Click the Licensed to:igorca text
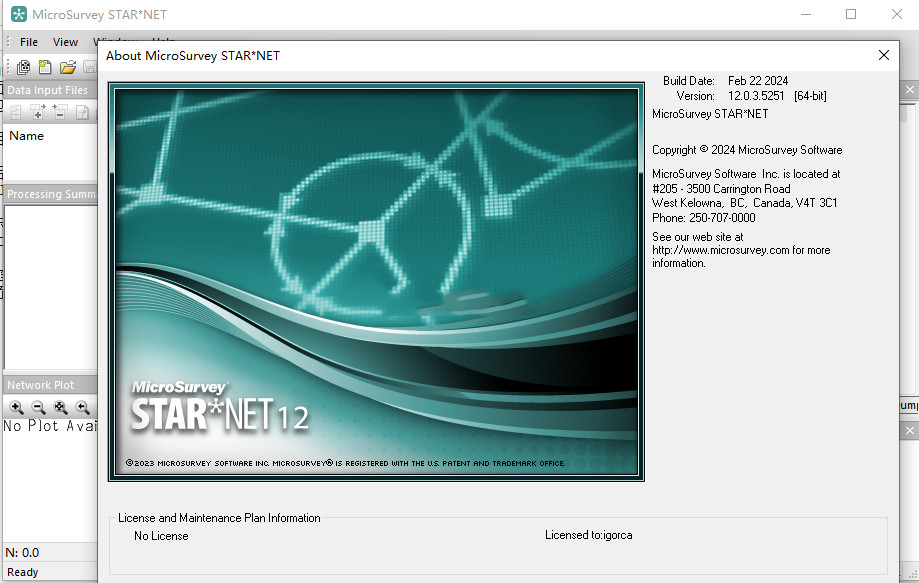This screenshot has height=583, width=919. click(x=588, y=535)
